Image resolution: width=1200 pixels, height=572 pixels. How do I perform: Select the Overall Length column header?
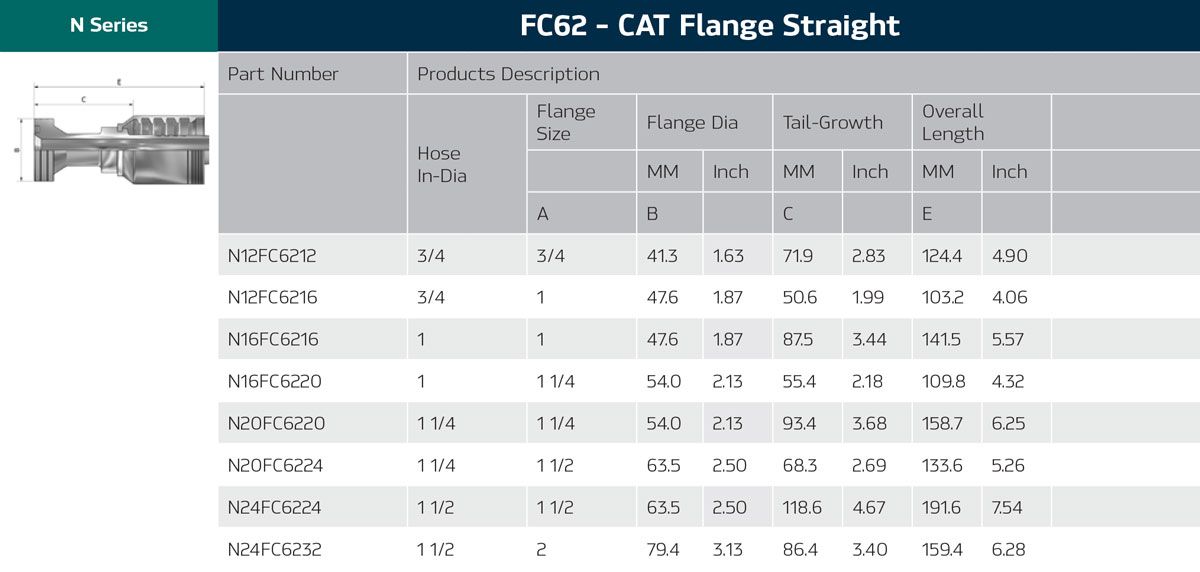[x=953, y=122]
